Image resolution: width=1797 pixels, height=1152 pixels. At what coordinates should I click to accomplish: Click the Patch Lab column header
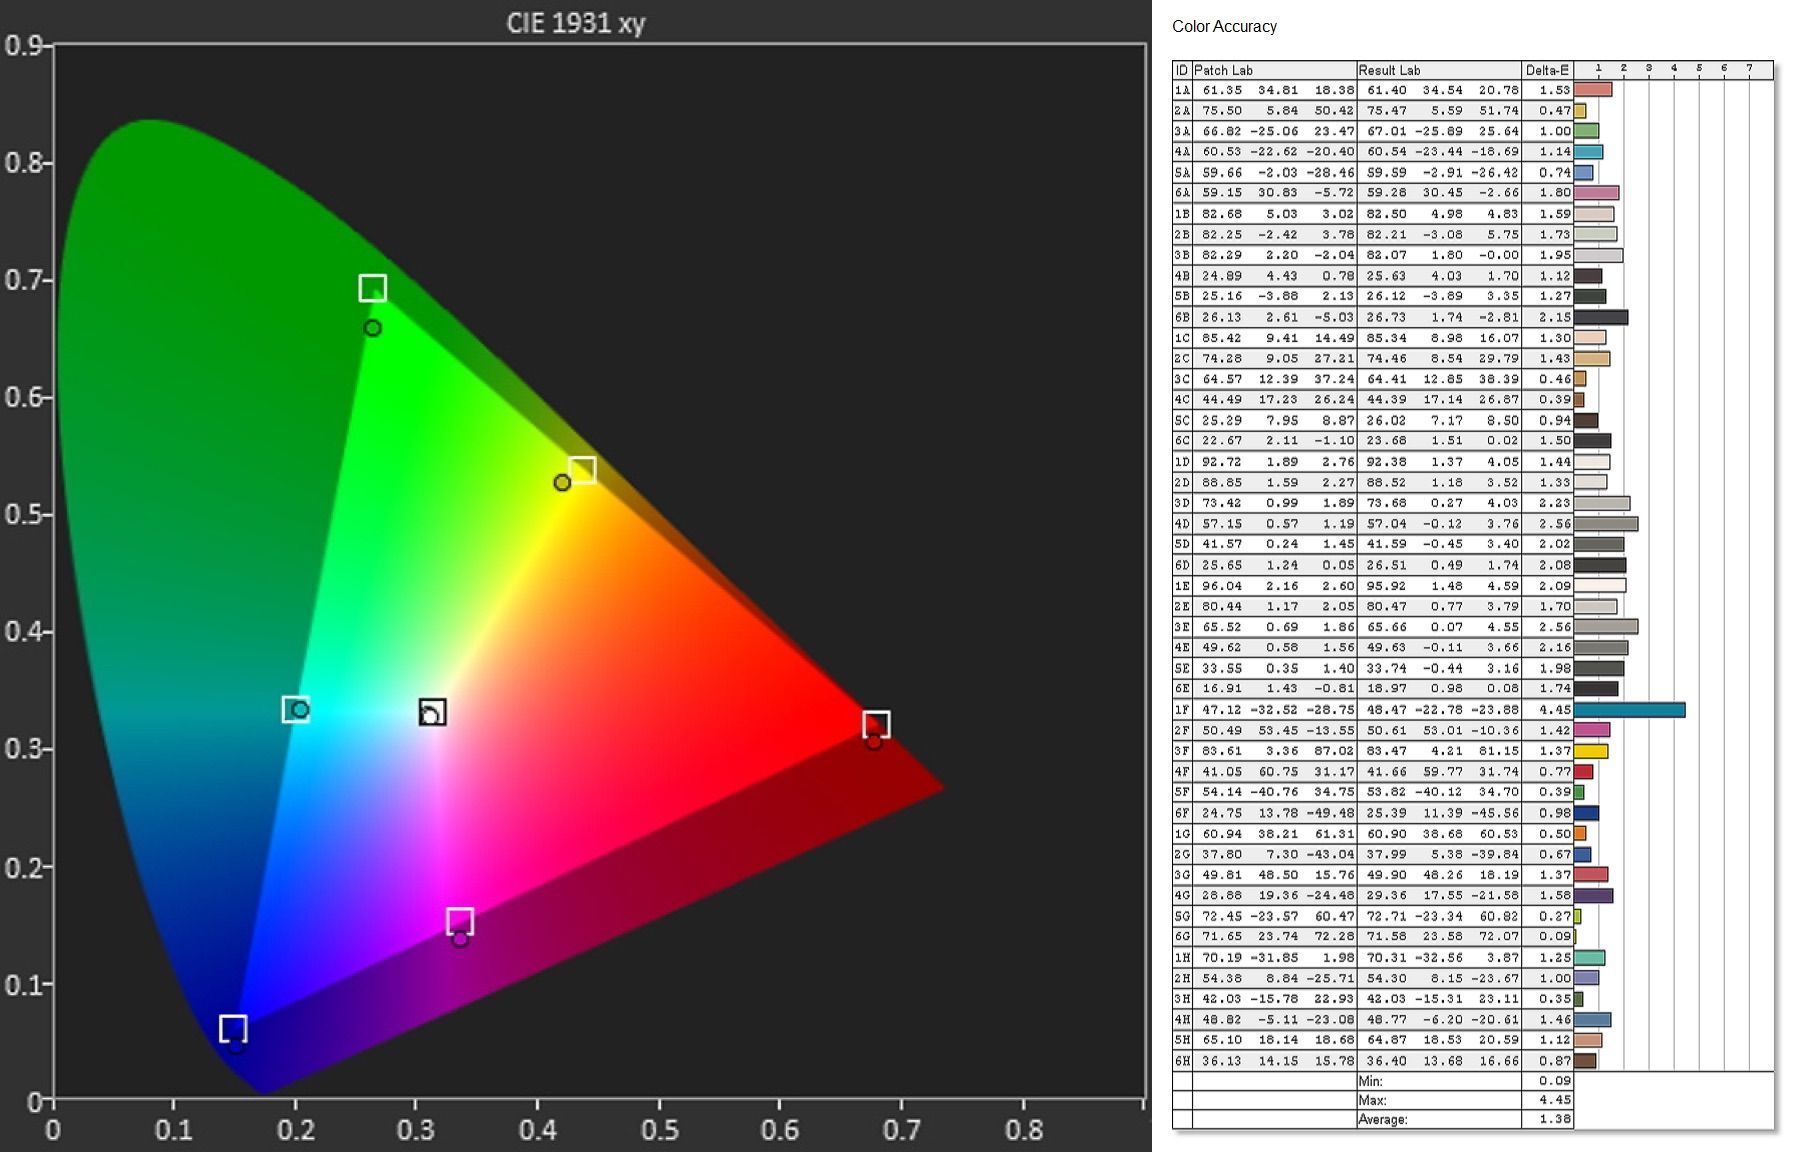(1274, 70)
